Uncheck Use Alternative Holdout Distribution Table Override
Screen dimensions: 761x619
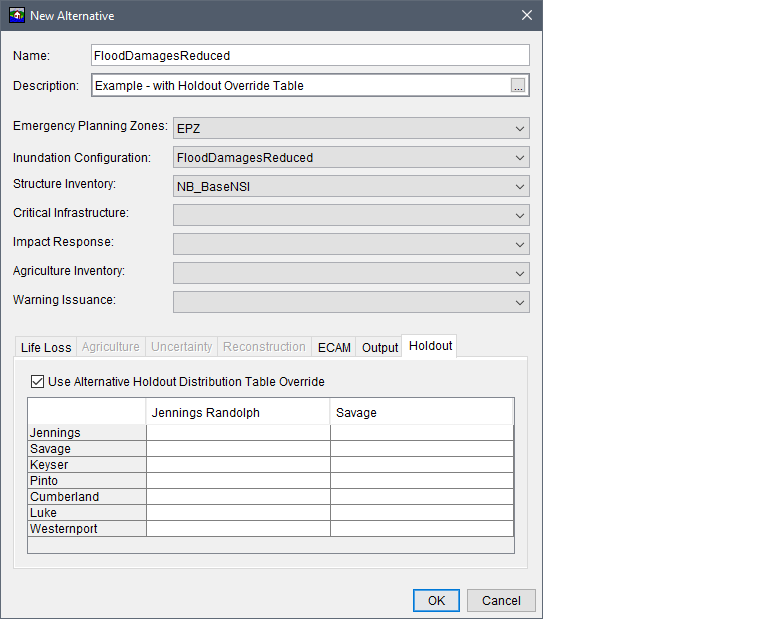point(38,381)
